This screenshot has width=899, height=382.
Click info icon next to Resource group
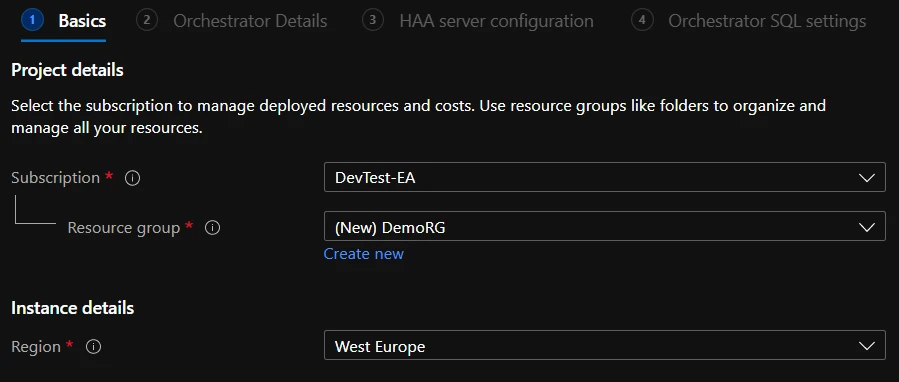click(x=213, y=228)
